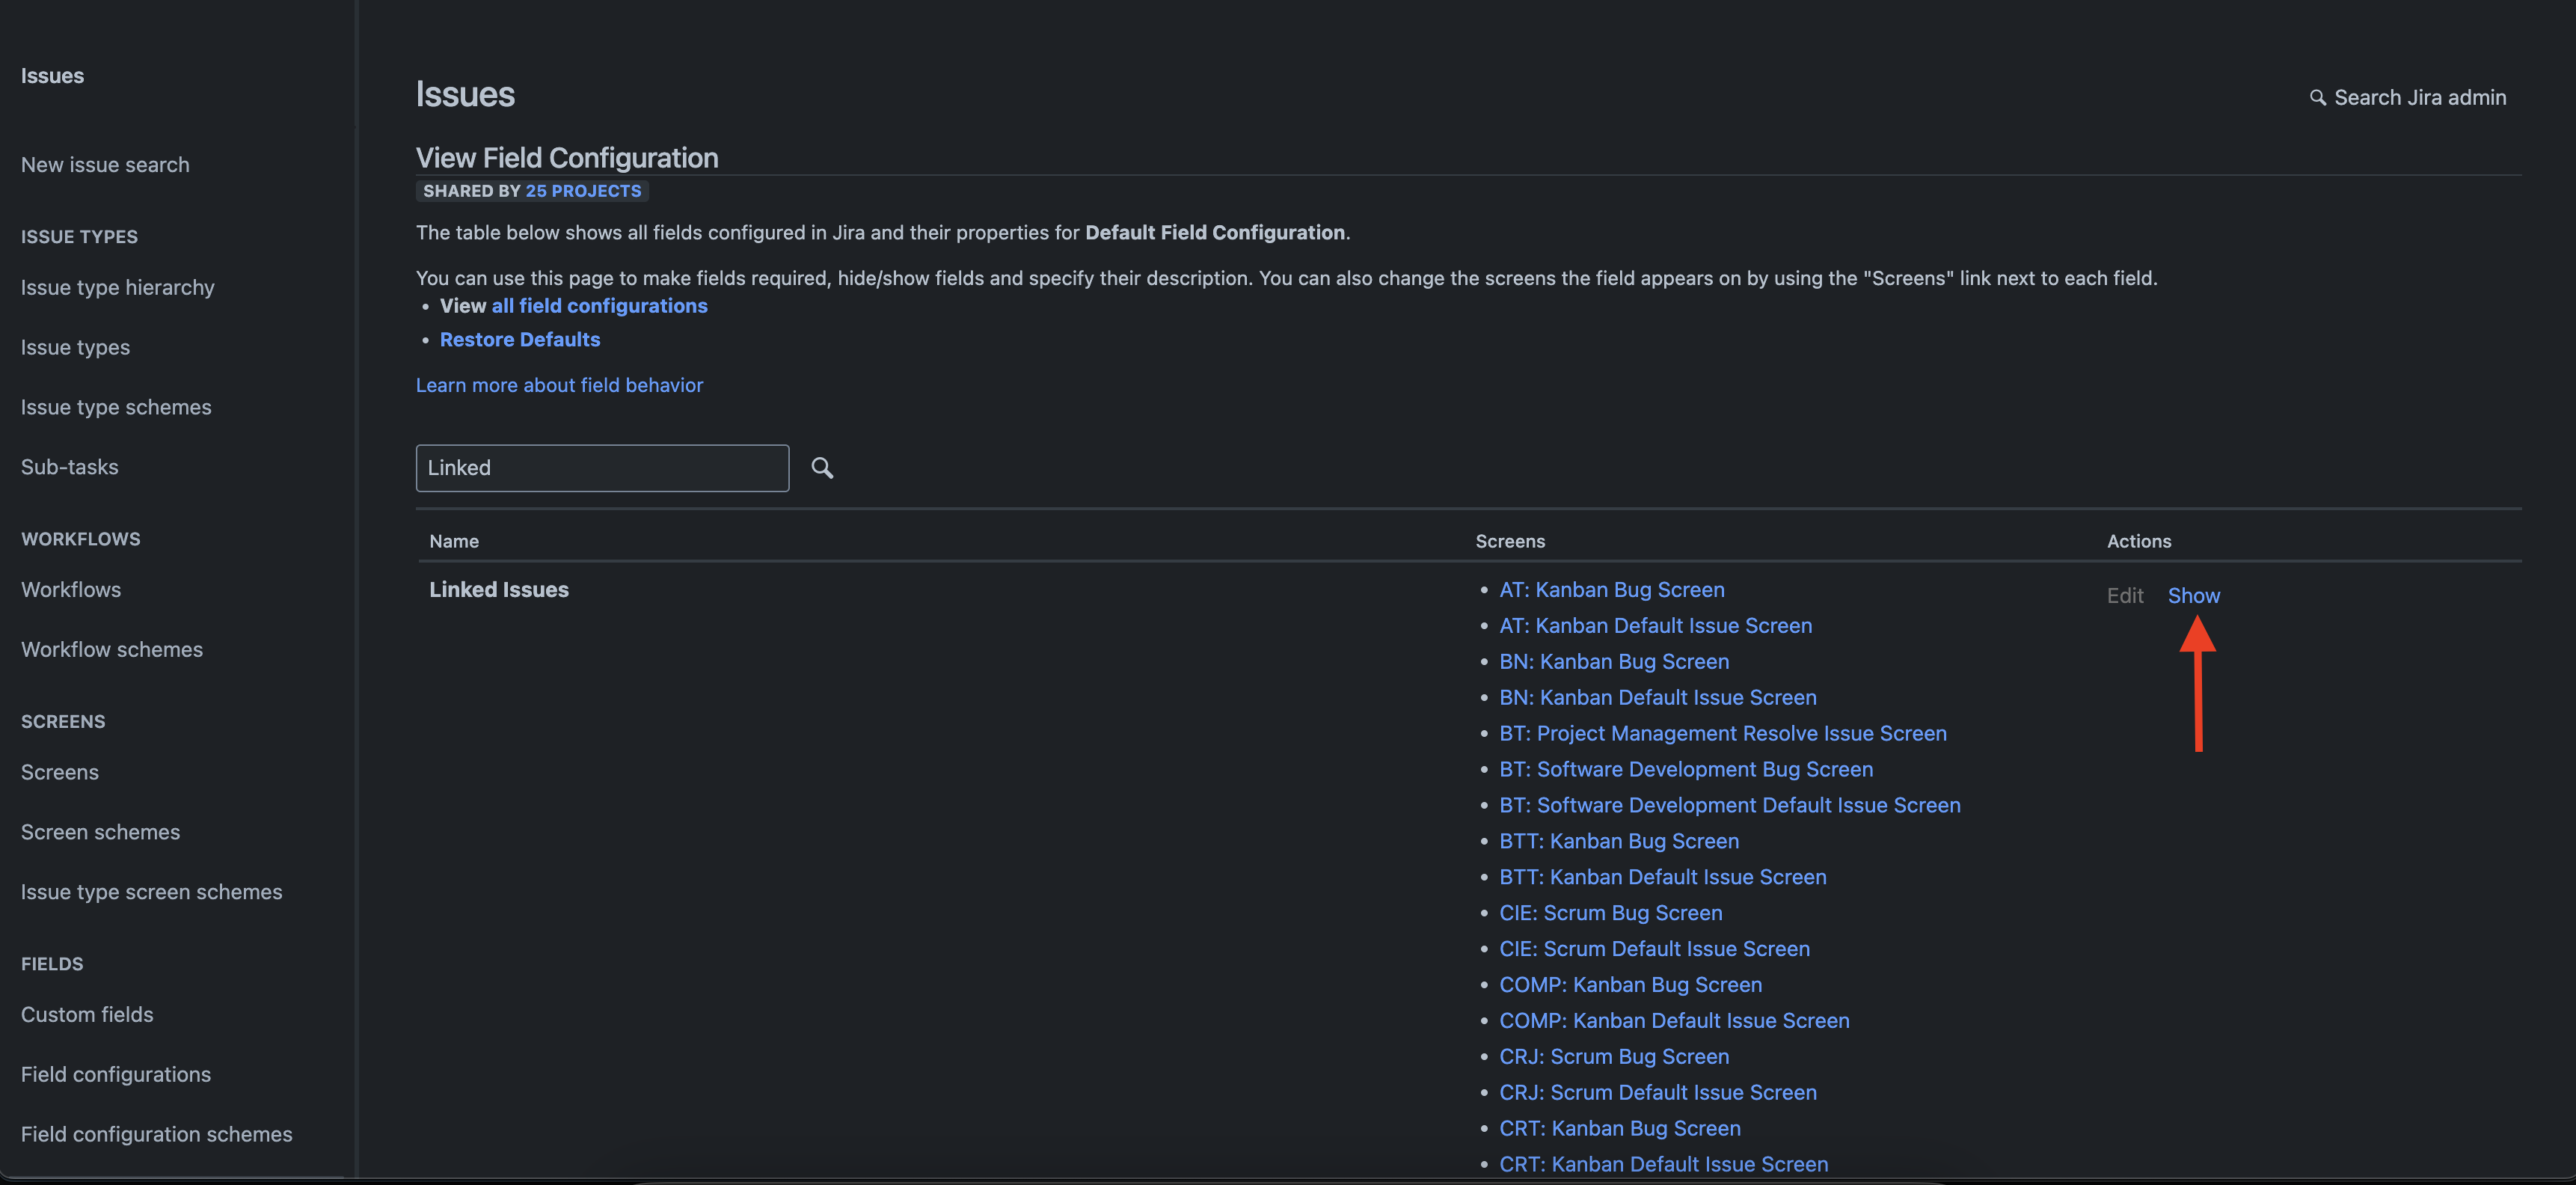
Task: Click the search magnifier icon beside filter
Action: coord(822,468)
